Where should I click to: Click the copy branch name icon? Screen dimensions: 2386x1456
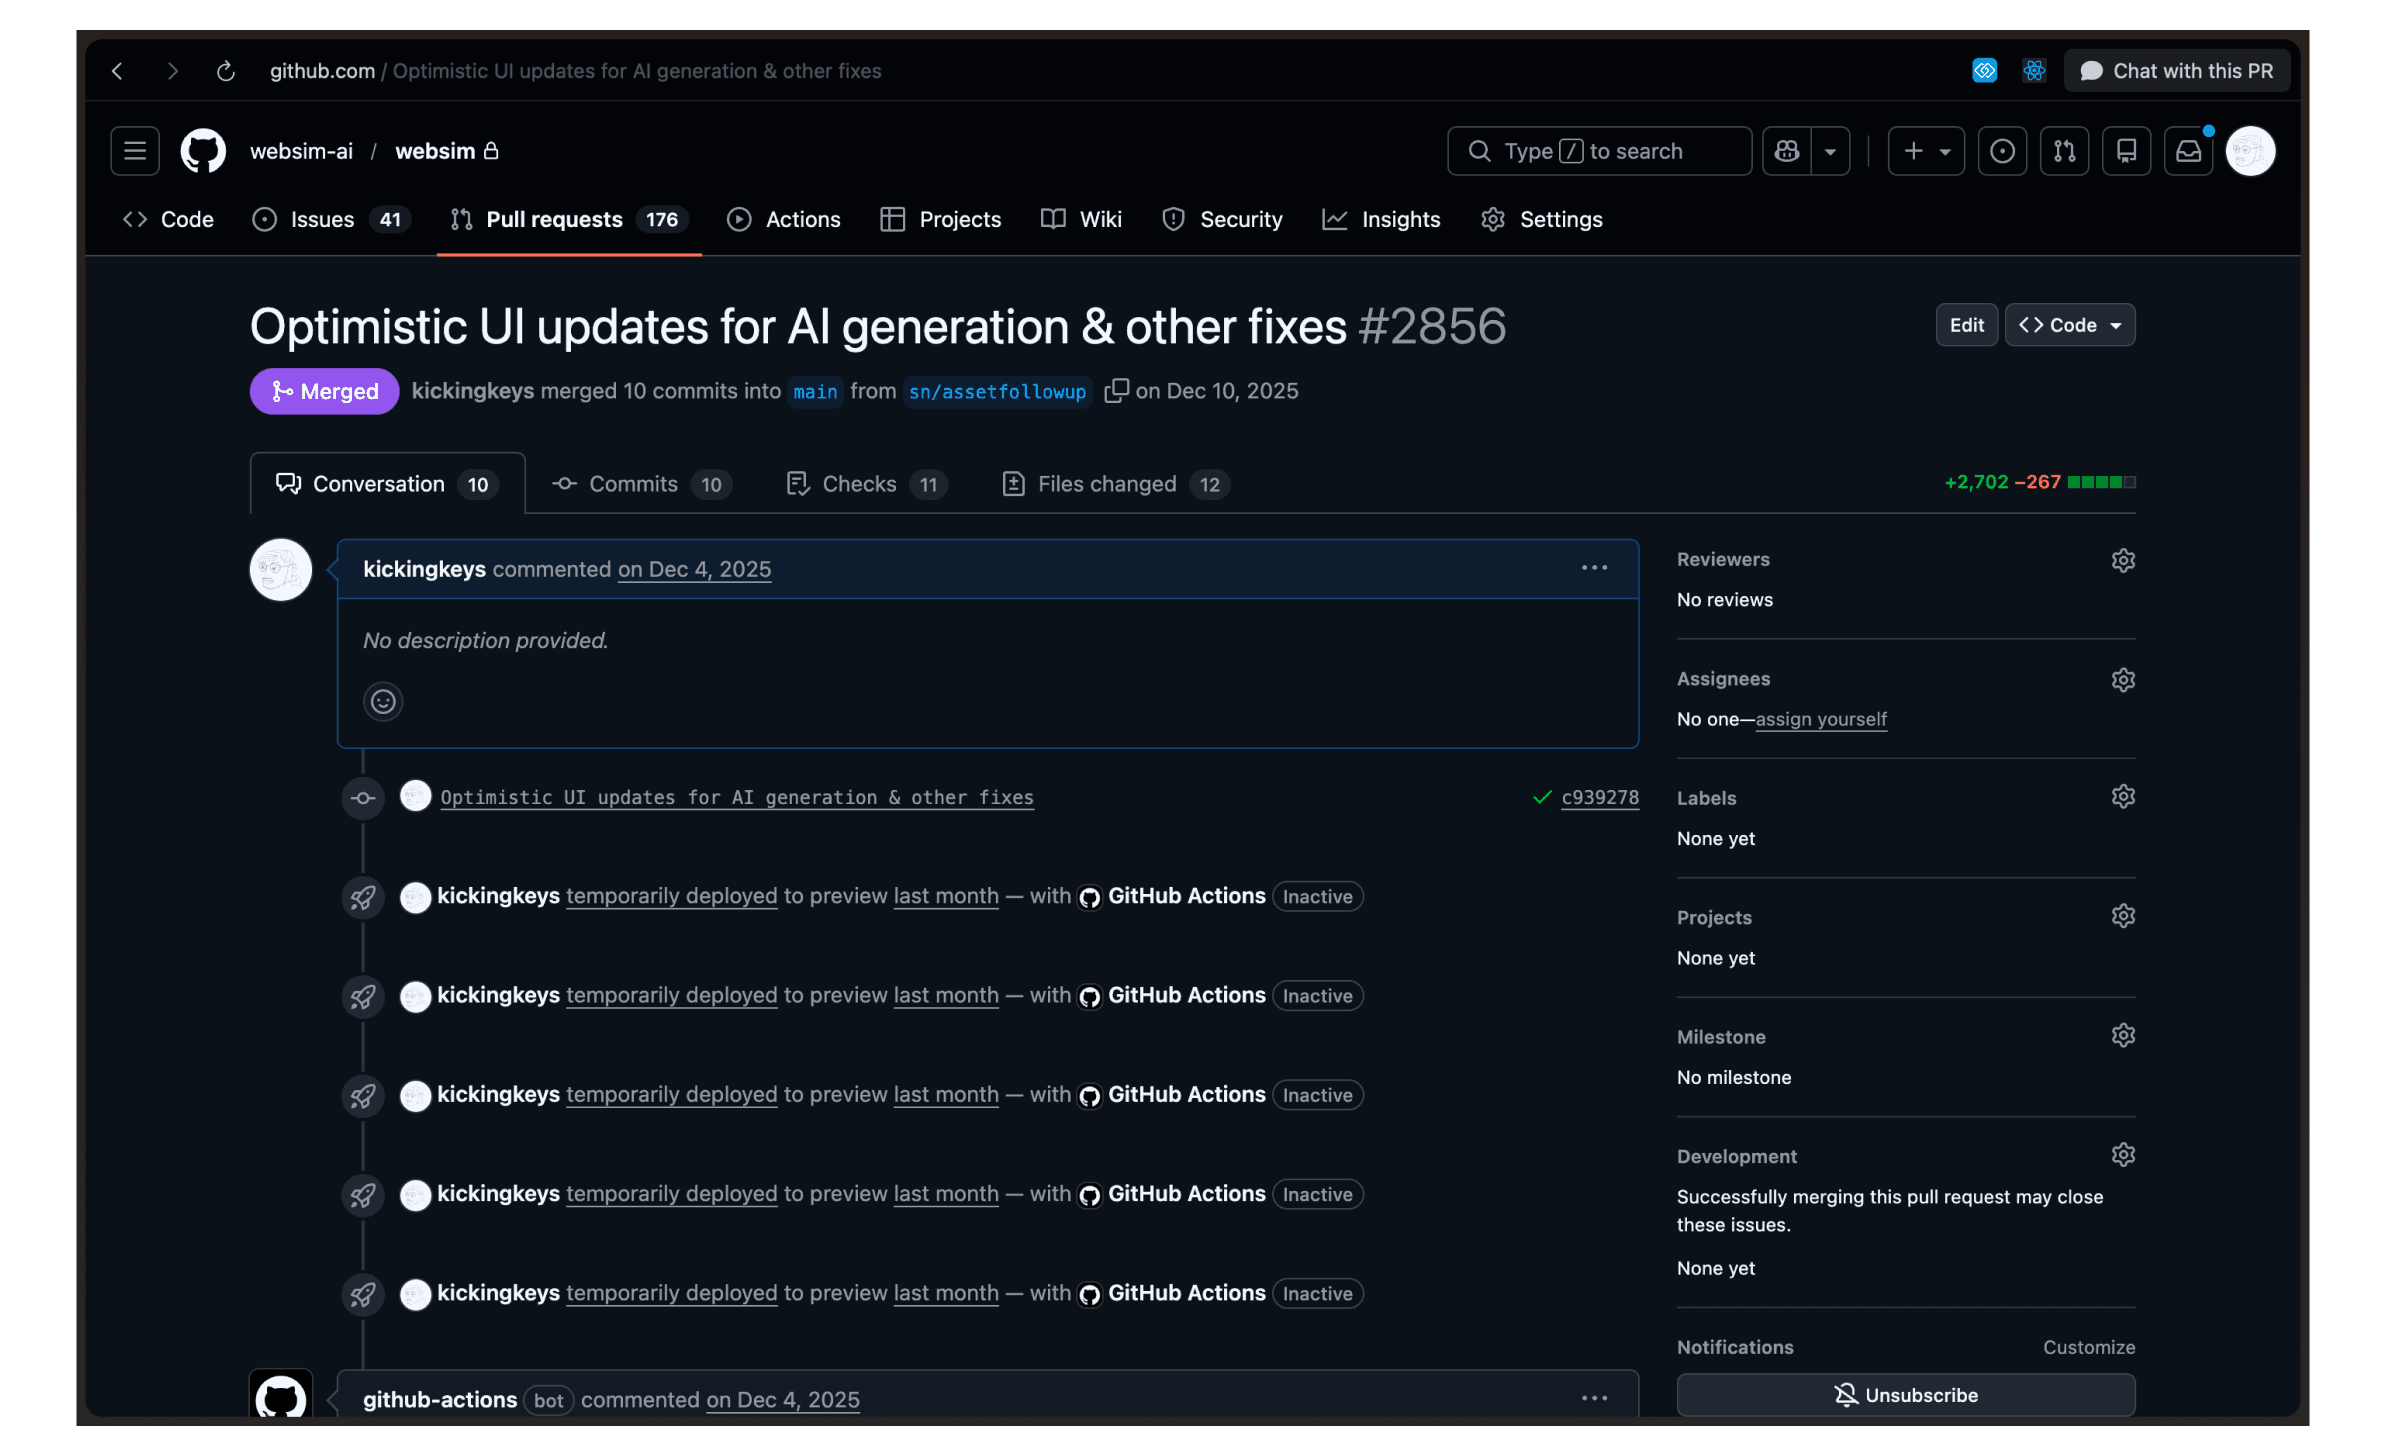(x=1116, y=391)
